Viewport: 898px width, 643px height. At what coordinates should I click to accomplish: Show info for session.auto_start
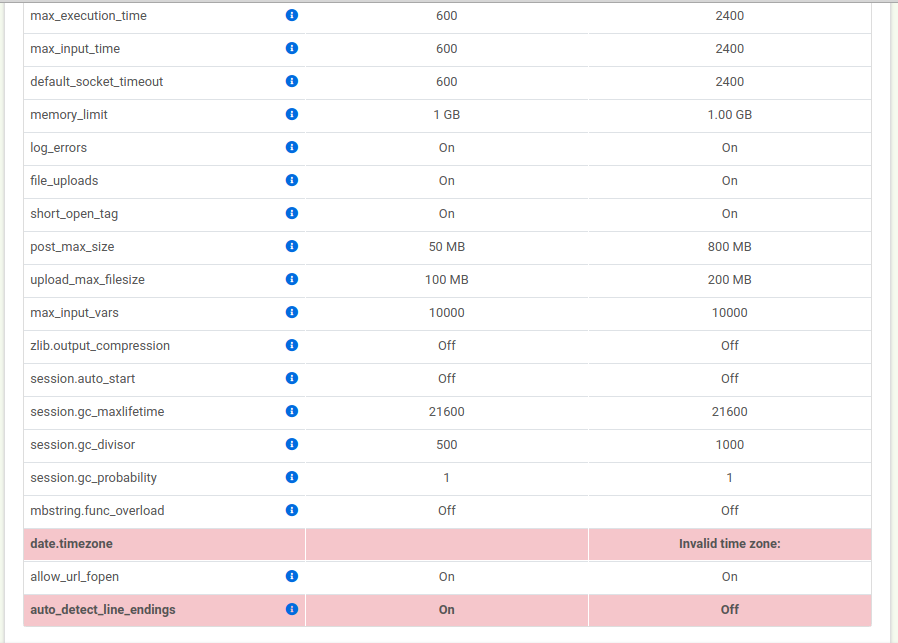click(292, 378)
